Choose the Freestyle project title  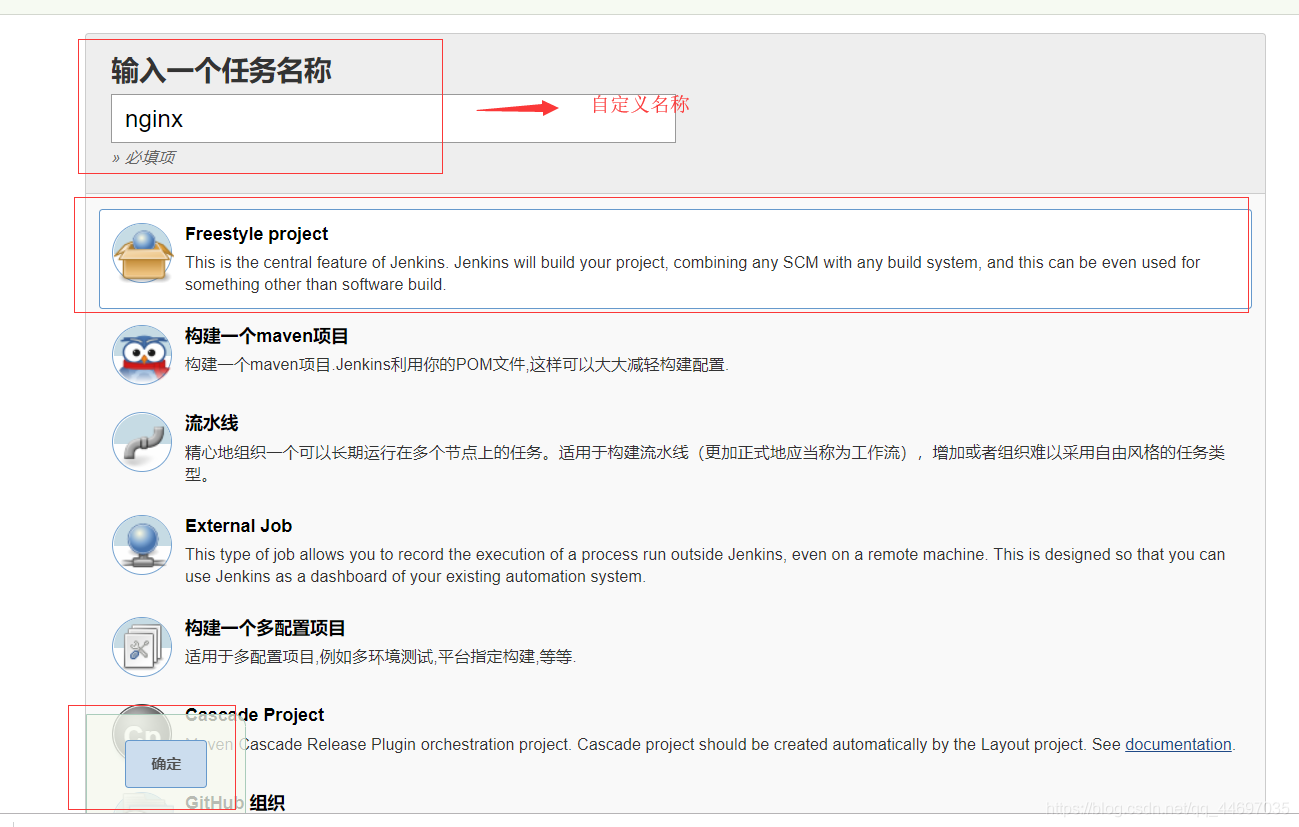pos(256,234)
